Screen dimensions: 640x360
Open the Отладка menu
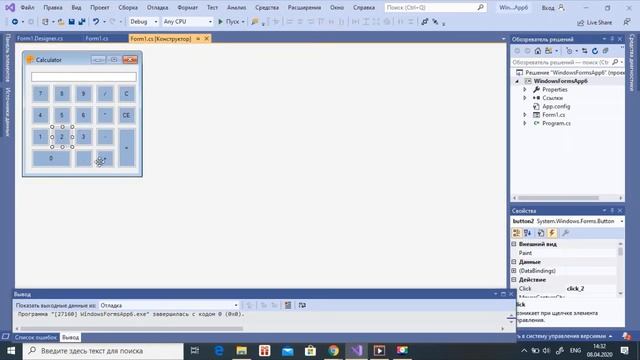(x=158, y=7)
